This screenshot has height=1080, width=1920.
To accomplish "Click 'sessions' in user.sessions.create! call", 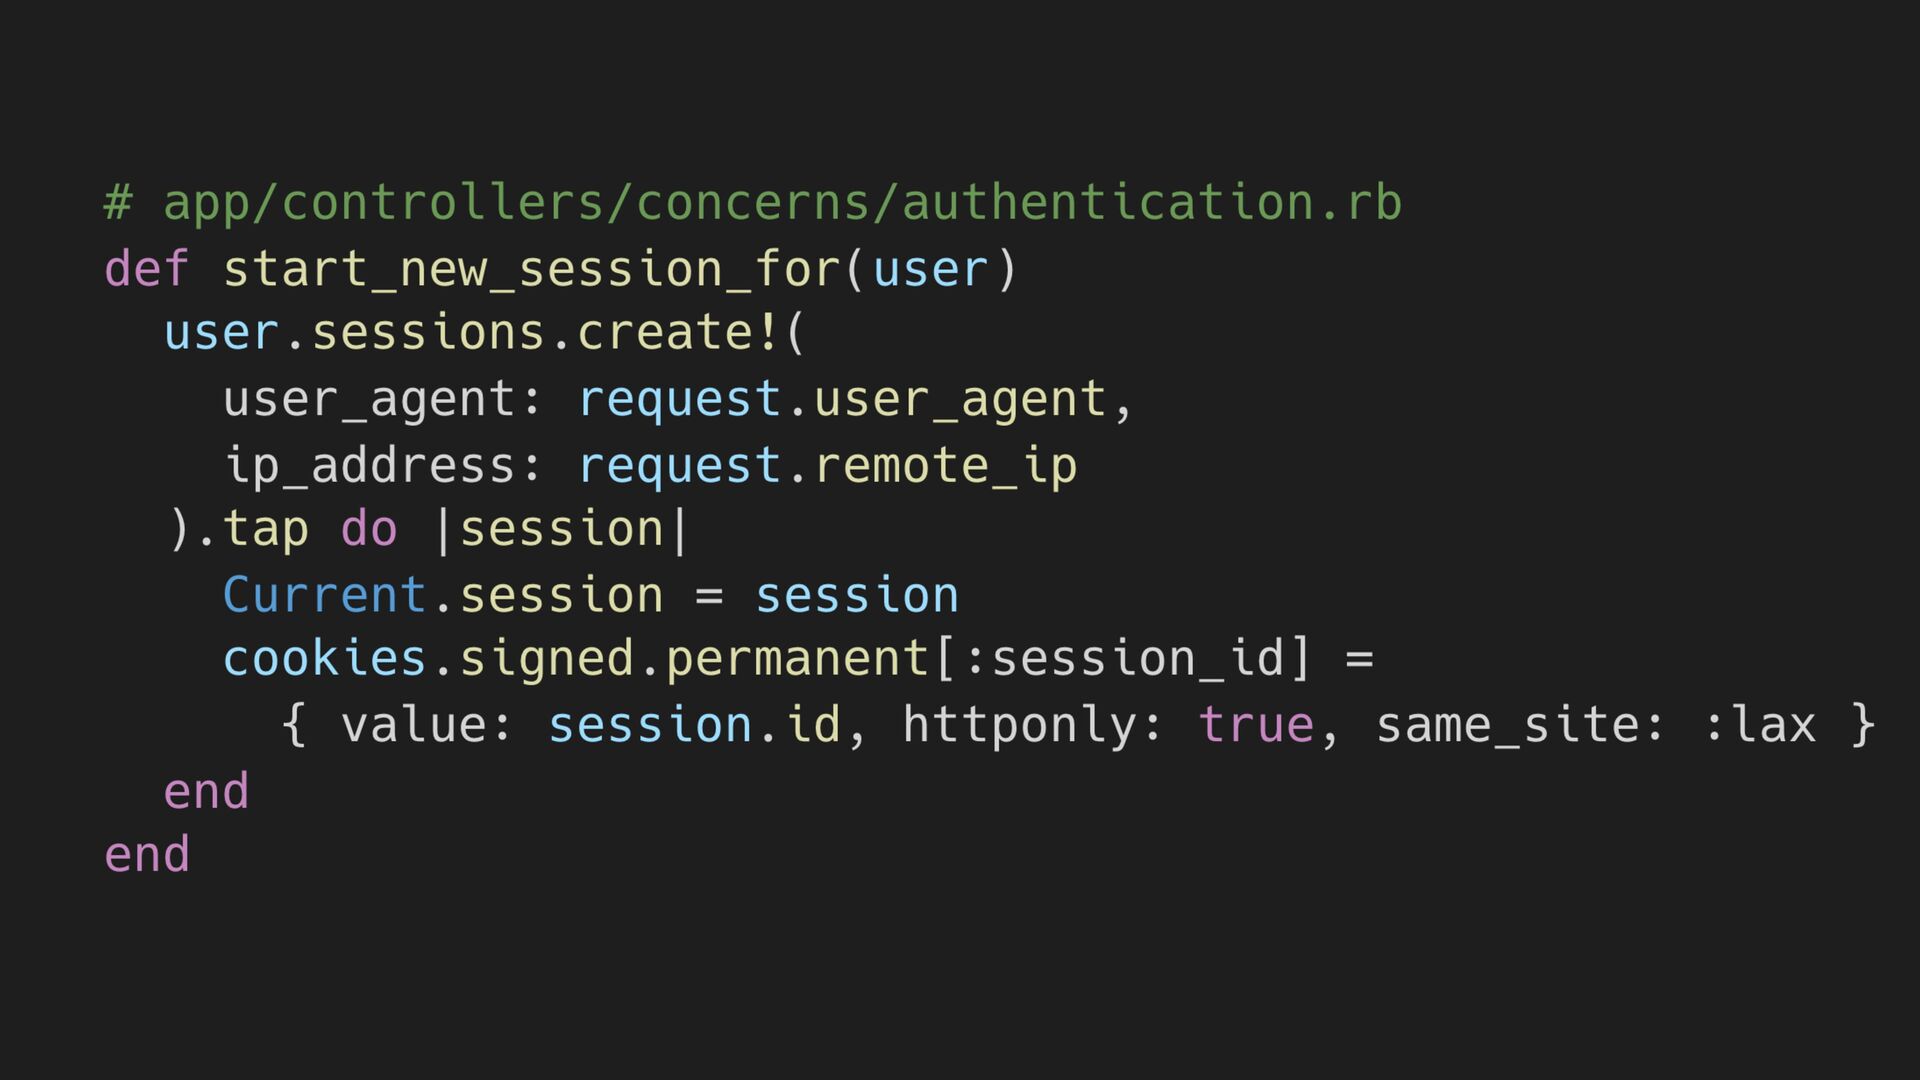I will 428,333.
